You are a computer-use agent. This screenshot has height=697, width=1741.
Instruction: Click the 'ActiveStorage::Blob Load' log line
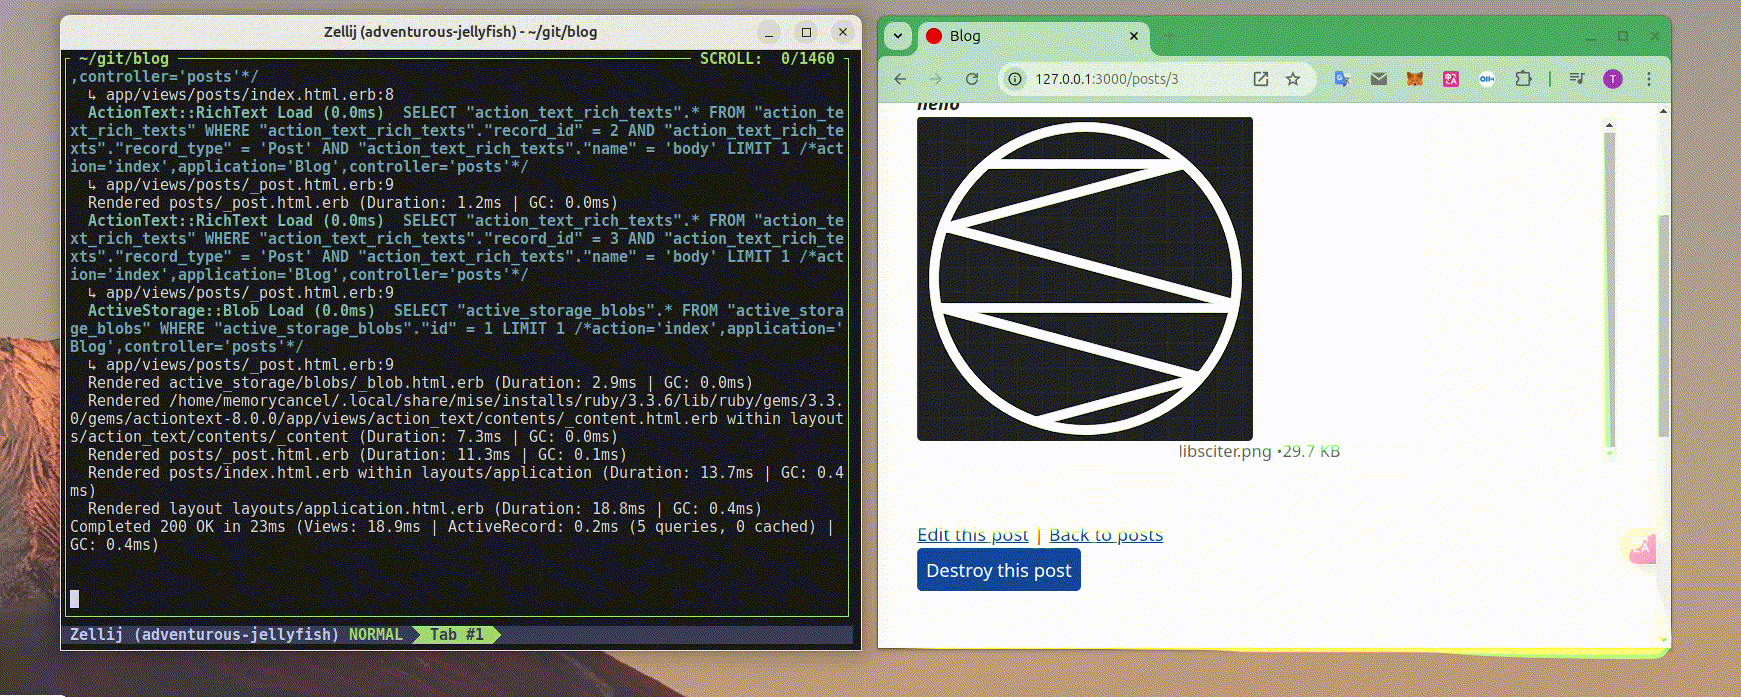pyautogui.click(x=456, y=329)
